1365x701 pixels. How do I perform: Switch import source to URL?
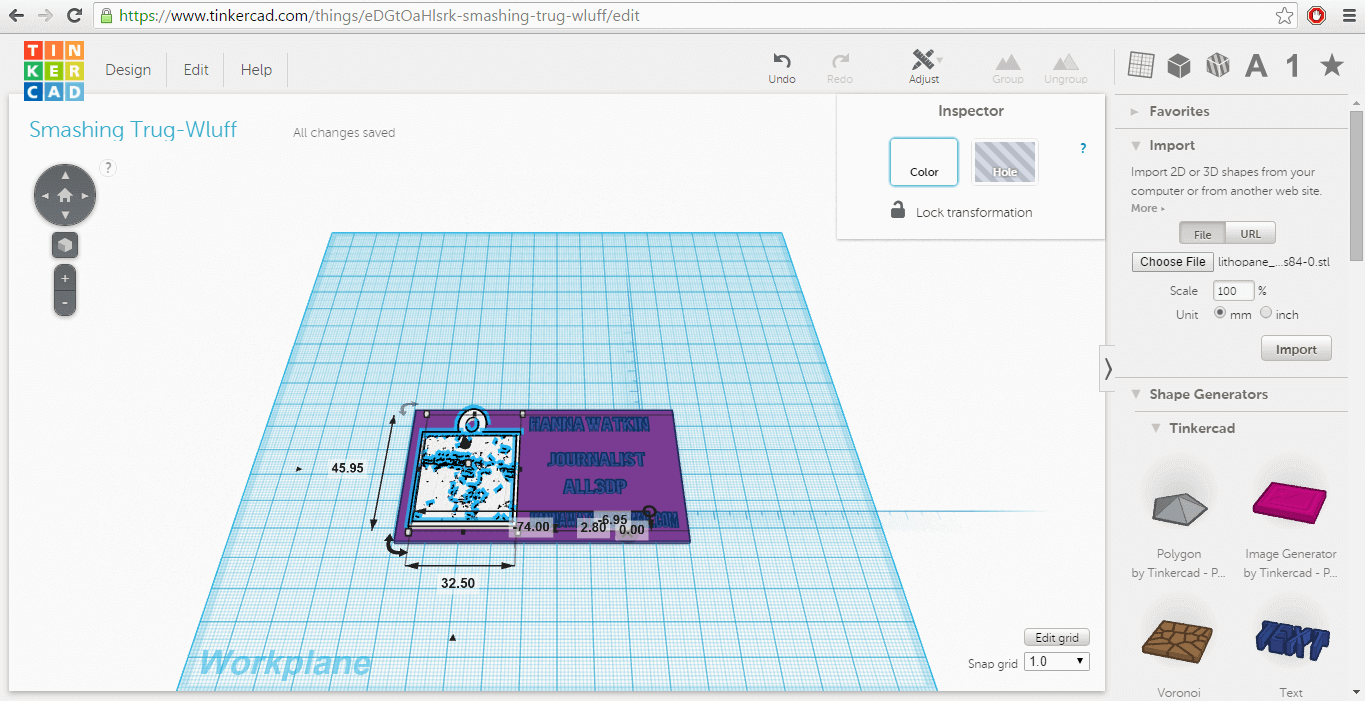pyautogui.click(x=1250, y=234)
